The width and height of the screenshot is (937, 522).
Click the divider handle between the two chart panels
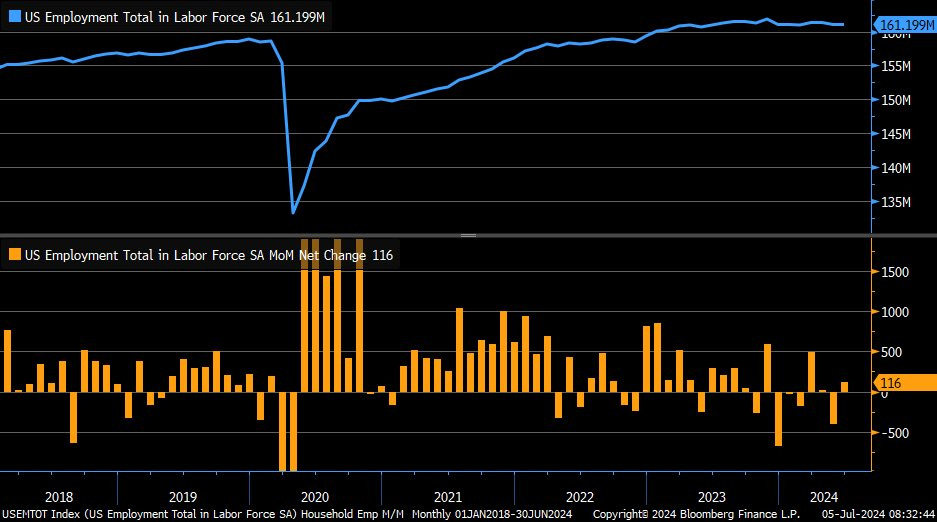coord(468,235)
